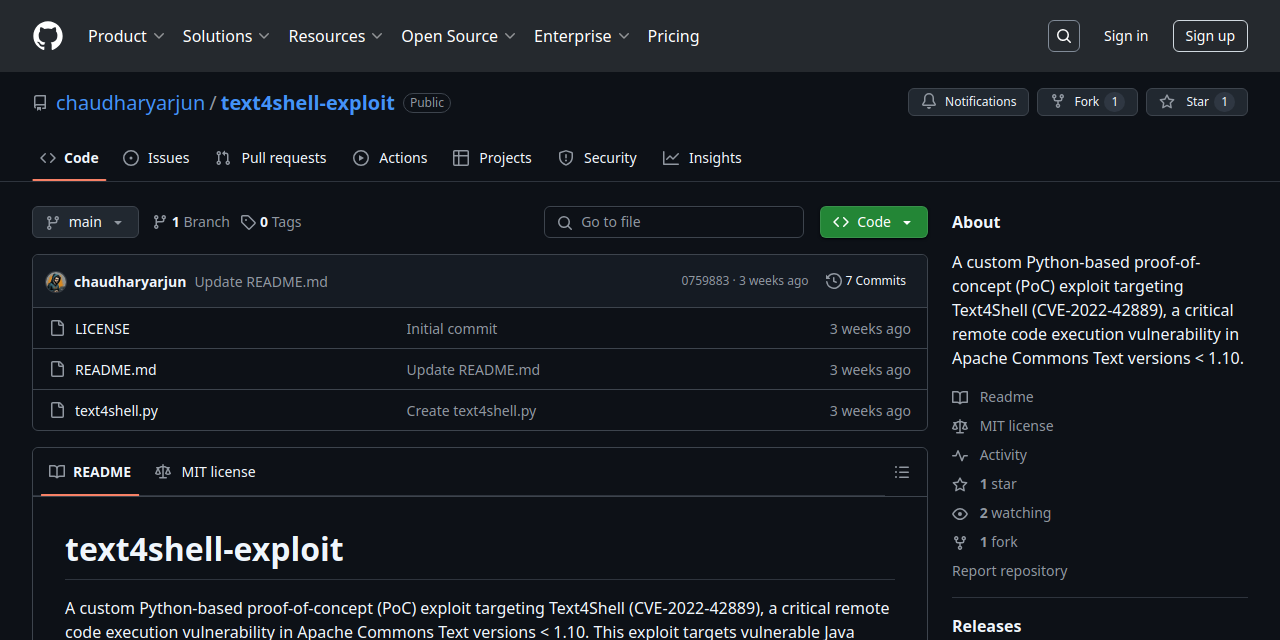Switch to the Actions tab
The image size is (1280, 640).
(390, 158)
